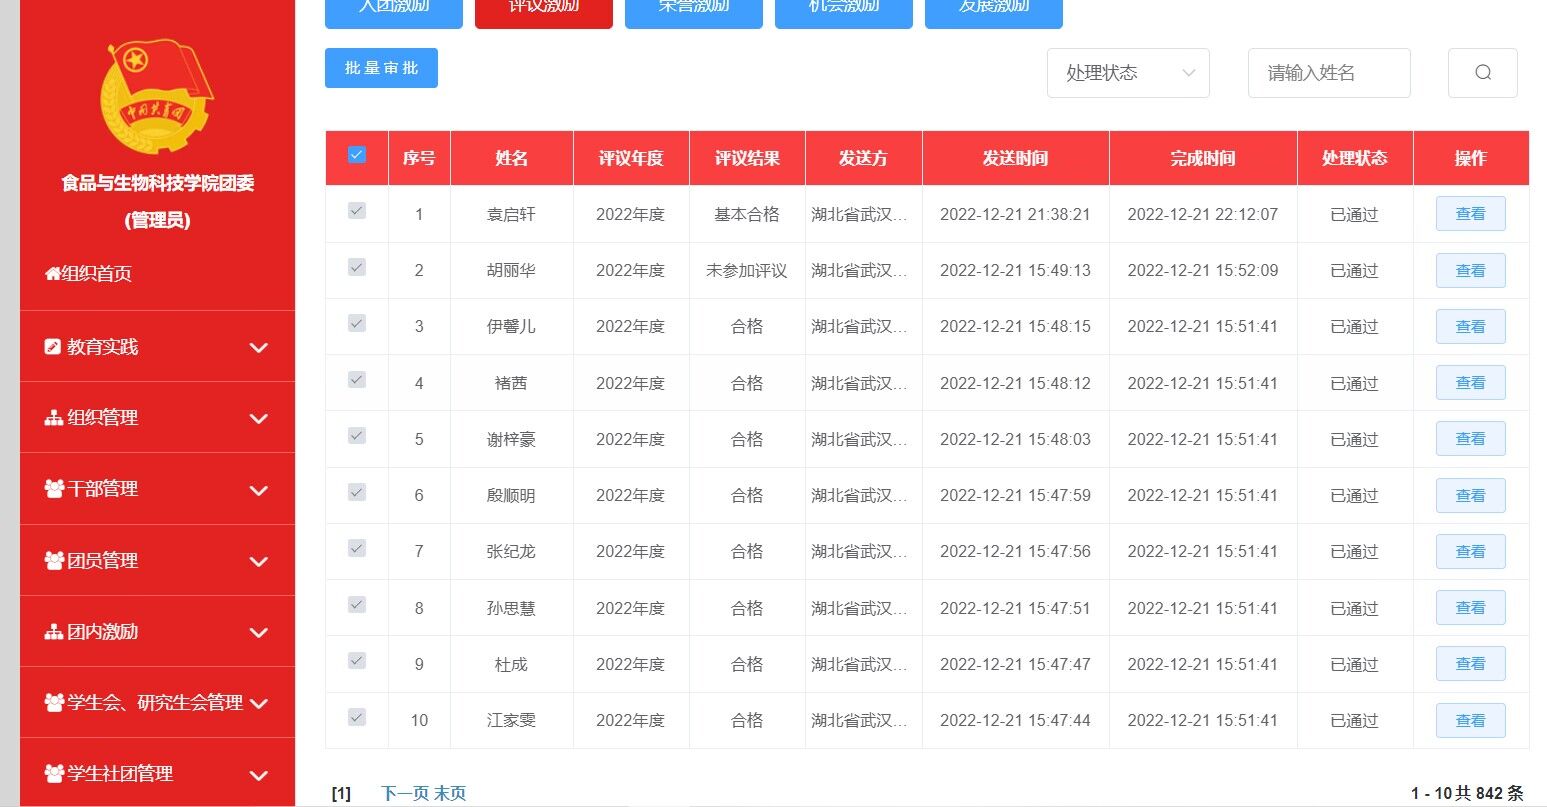This screenshot has width=1547, height=807.
Task: Click the people icon beside 团员管理
Action: coord(54,561)
